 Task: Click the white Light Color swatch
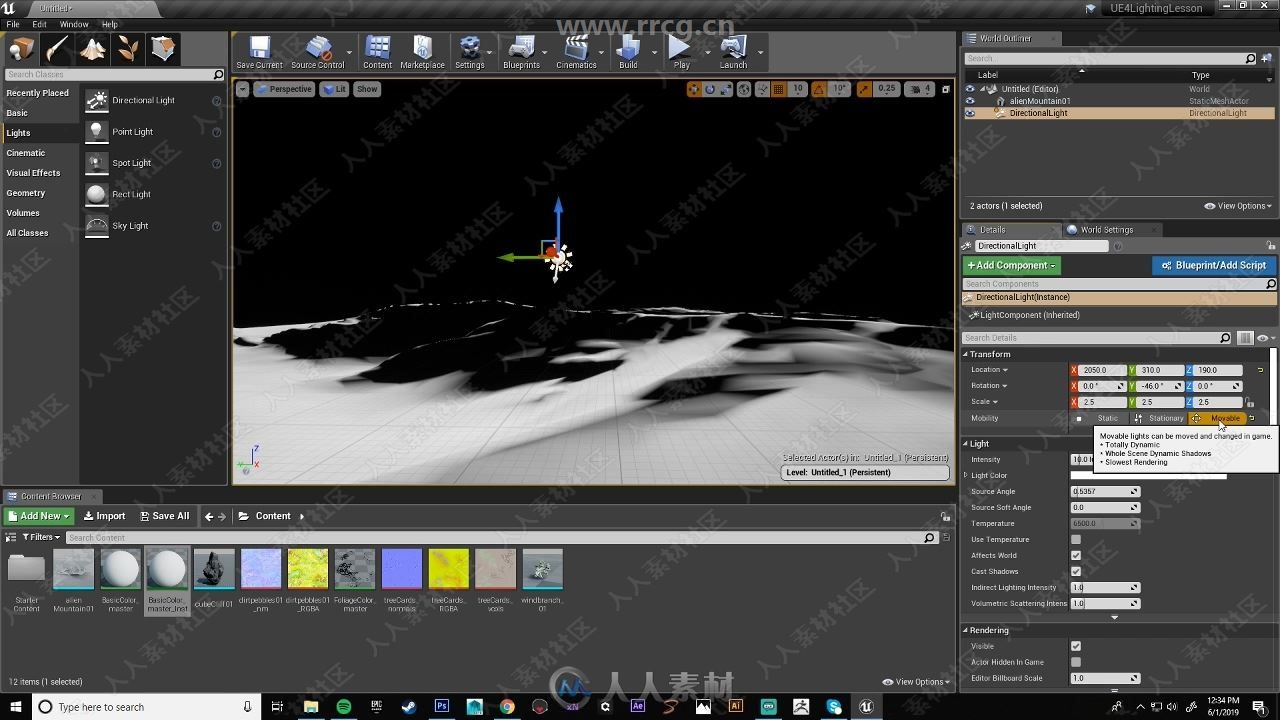pos(1149,476)
